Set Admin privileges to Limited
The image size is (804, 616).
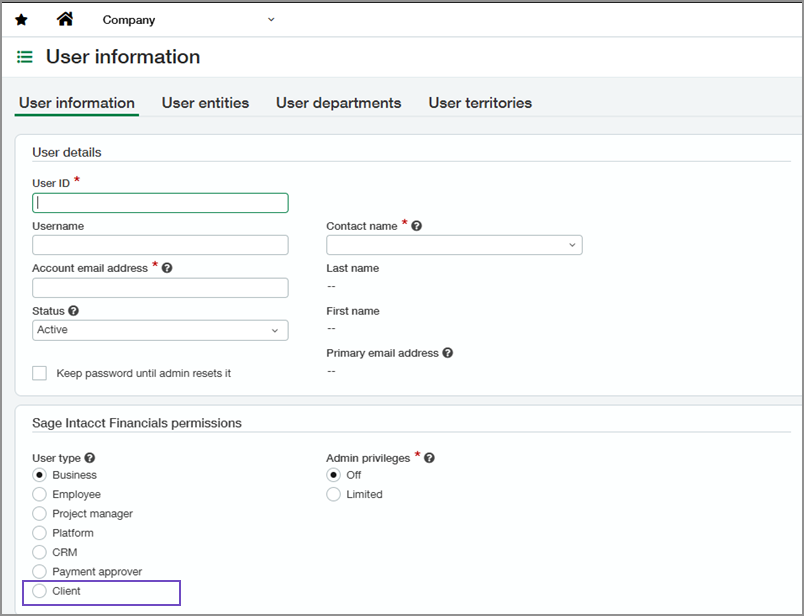(334, 494)
